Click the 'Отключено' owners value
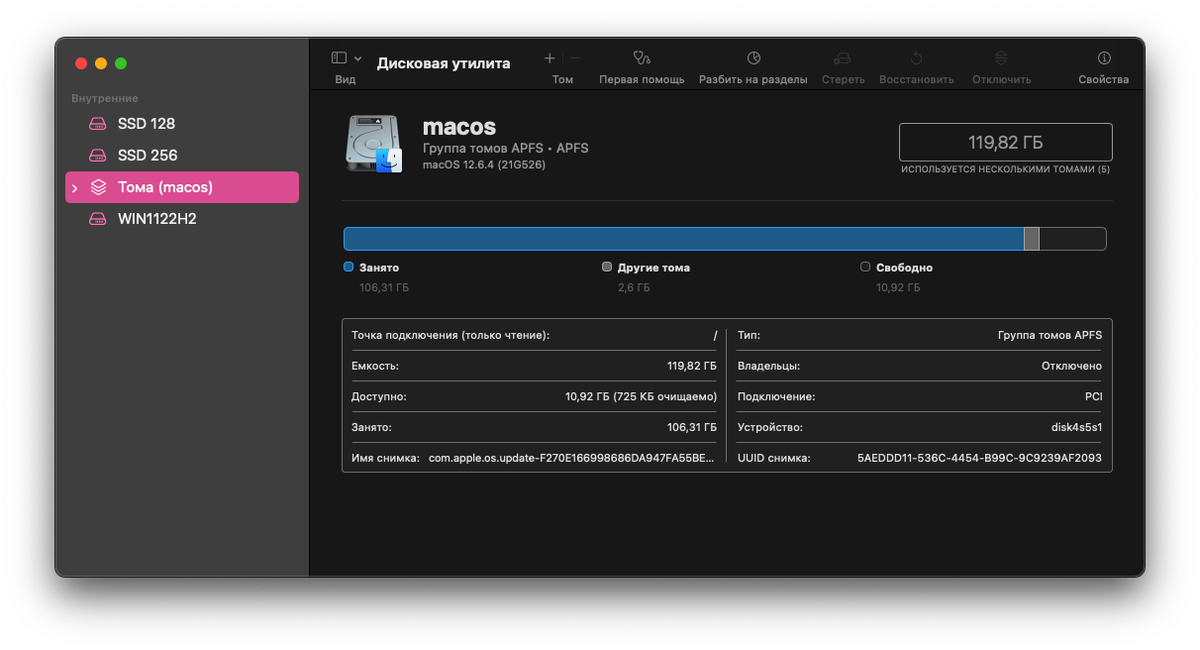1200x650 pixels. point(1072,366)
